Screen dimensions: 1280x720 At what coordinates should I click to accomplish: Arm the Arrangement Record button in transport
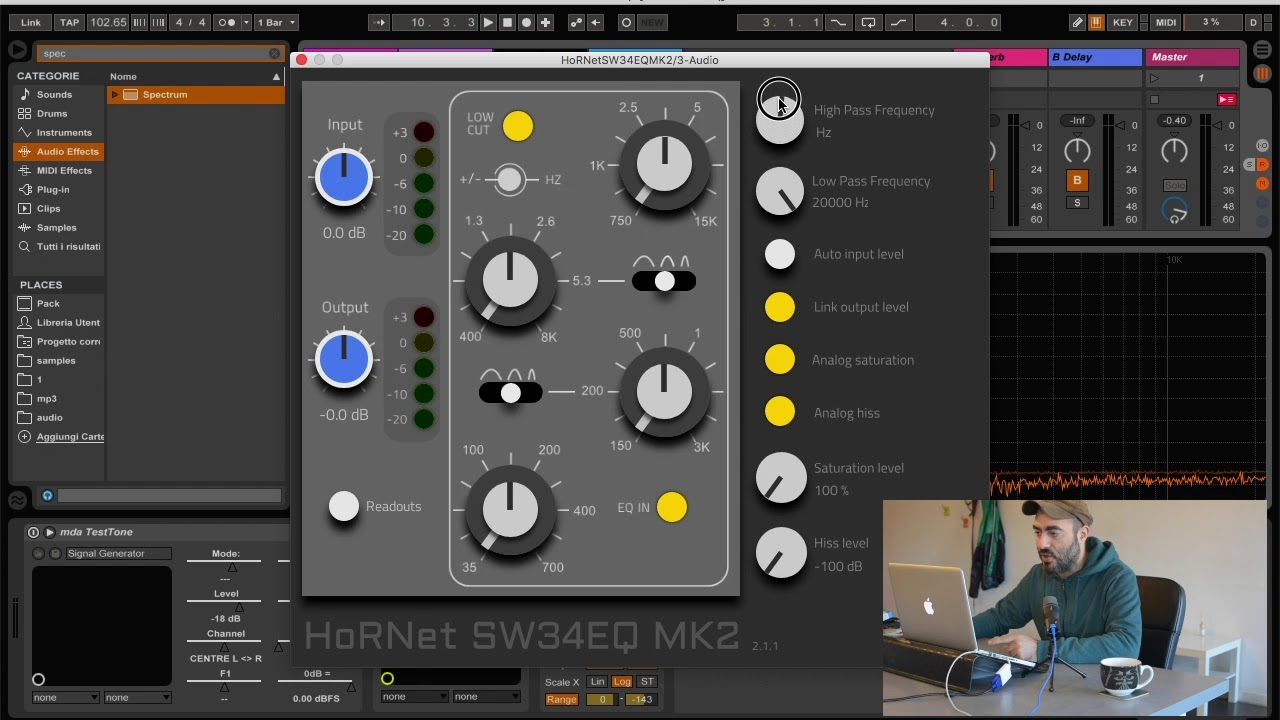(x=526, y=22)
